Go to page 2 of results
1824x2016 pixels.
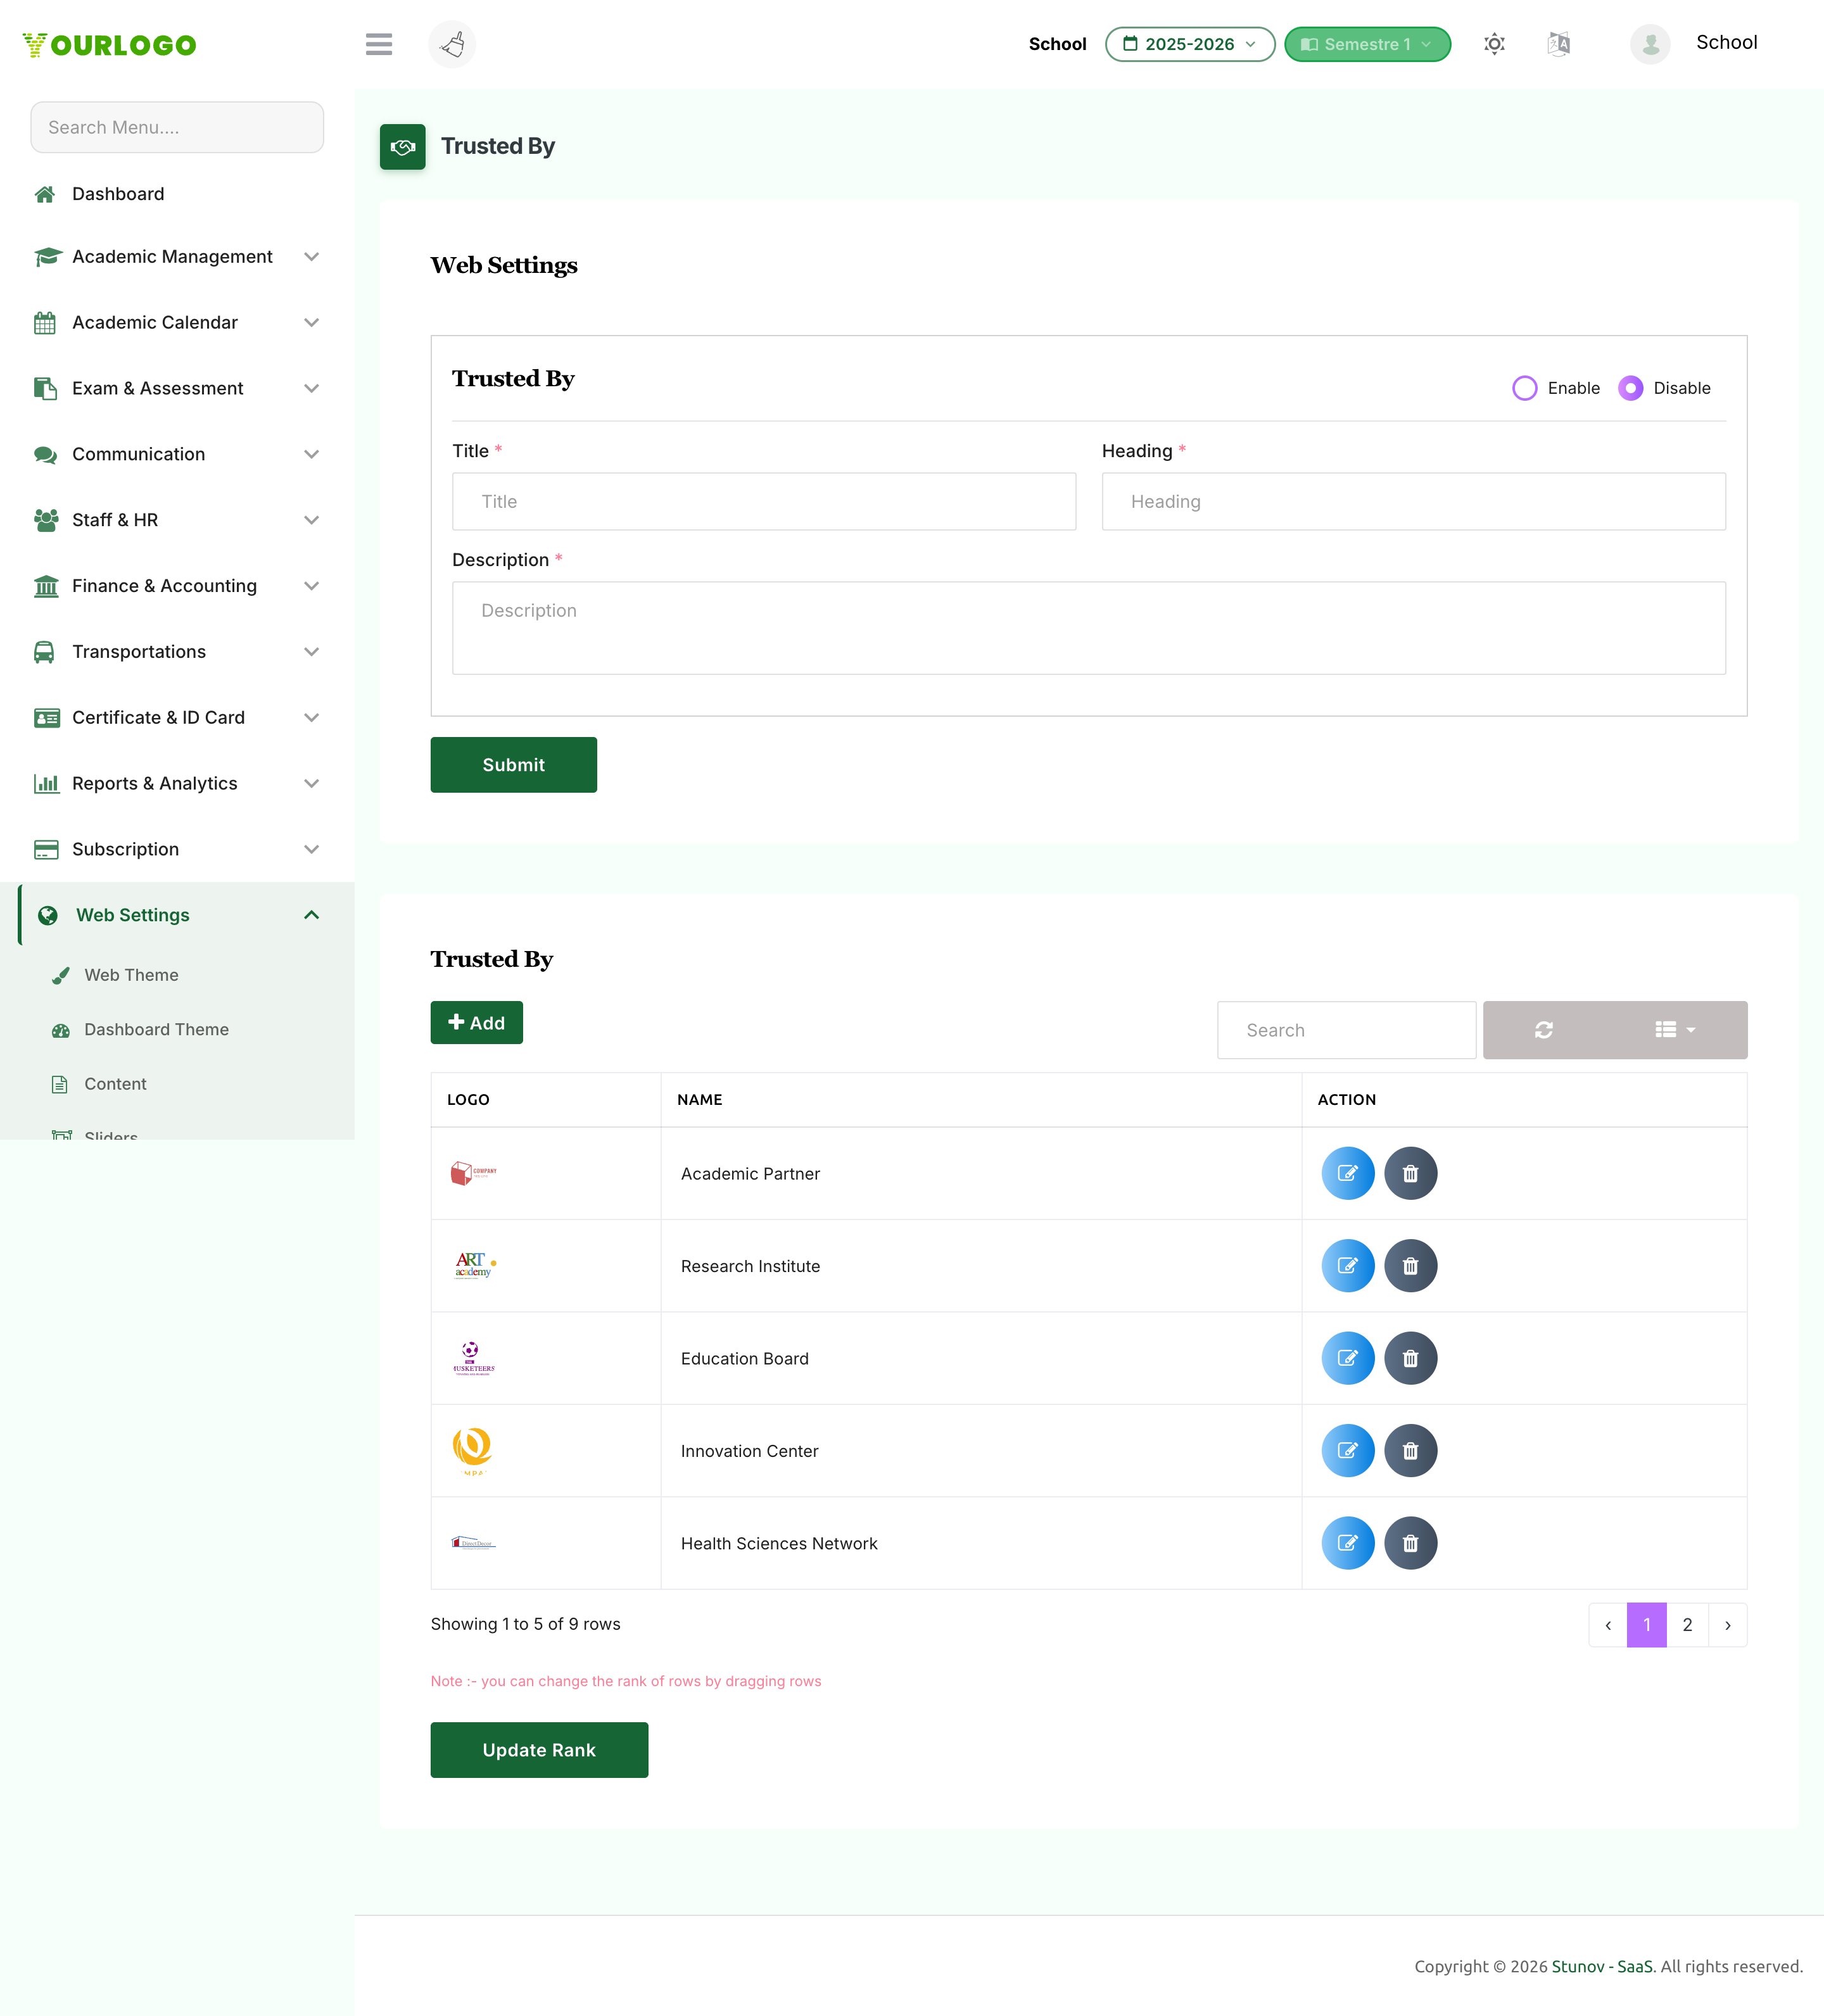click(x=1687, y=1625)
